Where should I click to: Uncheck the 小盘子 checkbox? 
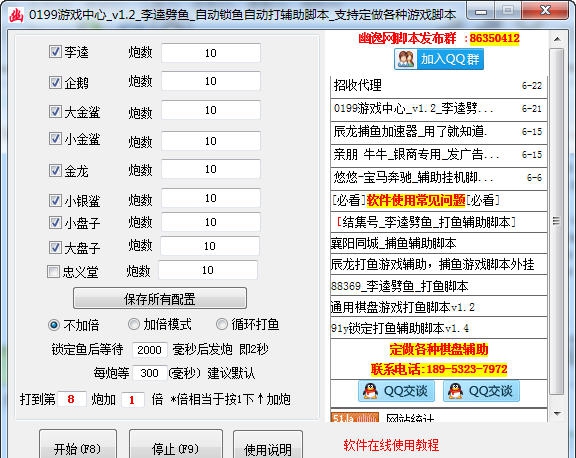coord(55,223)
